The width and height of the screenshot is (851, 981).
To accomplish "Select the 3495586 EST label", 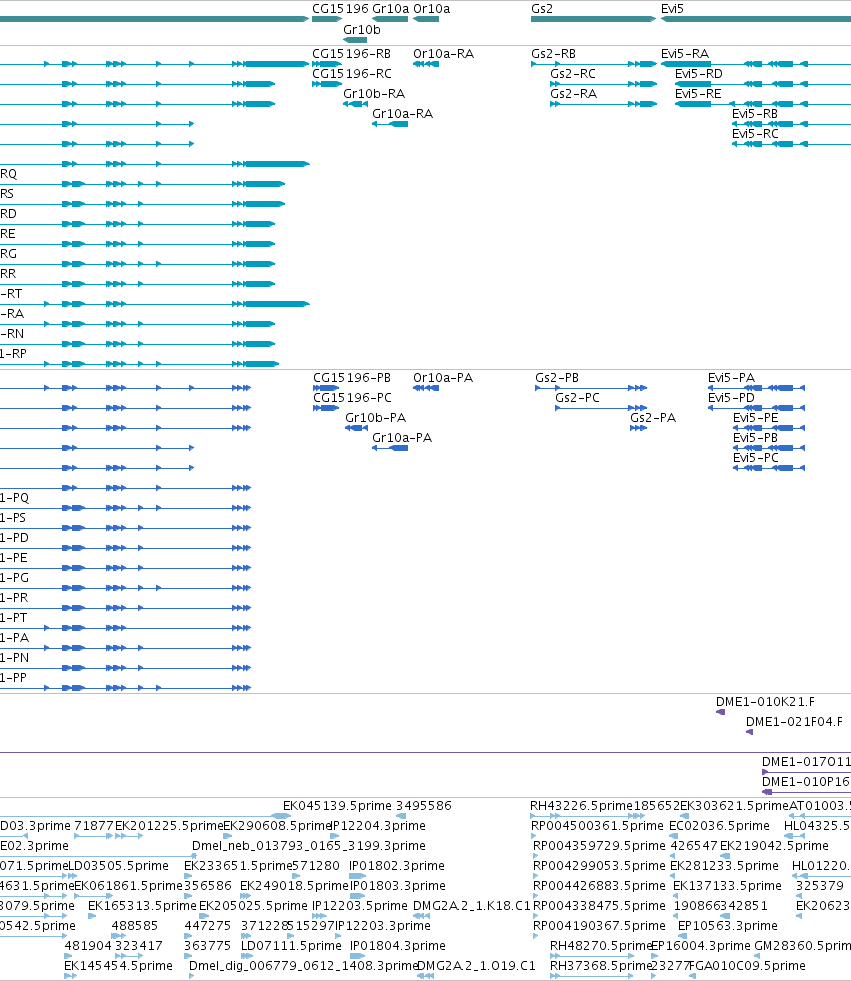I will 424,806.
